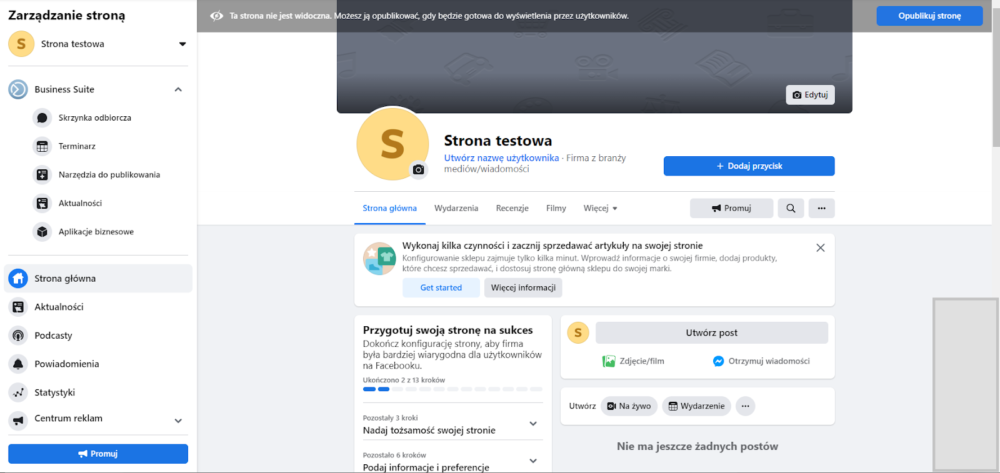Click the Strona testowa avatar in sidebar header

21,44
